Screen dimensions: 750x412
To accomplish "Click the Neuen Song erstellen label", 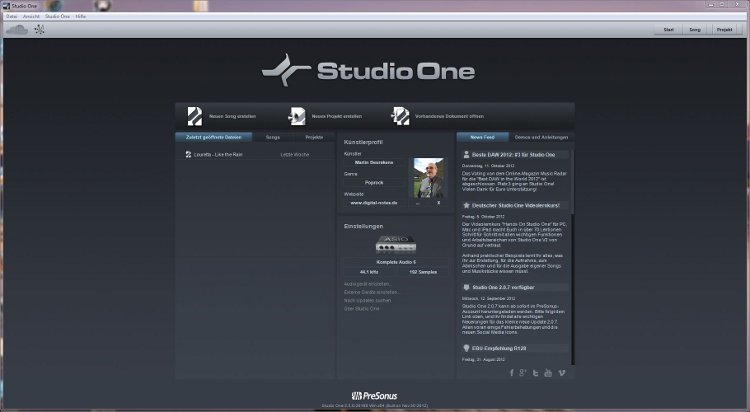I will [232, 116].
